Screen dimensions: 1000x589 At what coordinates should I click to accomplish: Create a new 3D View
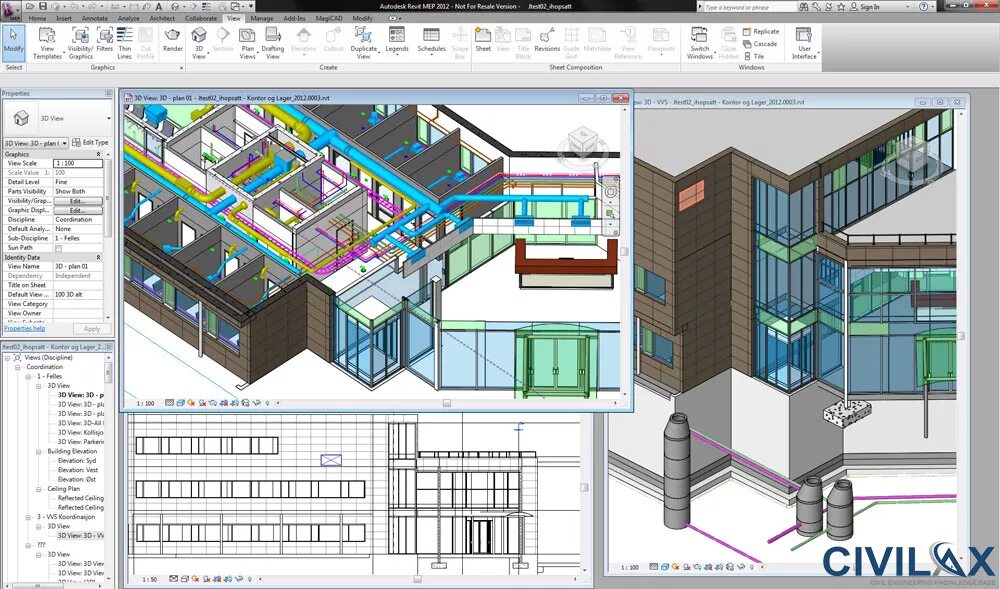coord(199,43)
